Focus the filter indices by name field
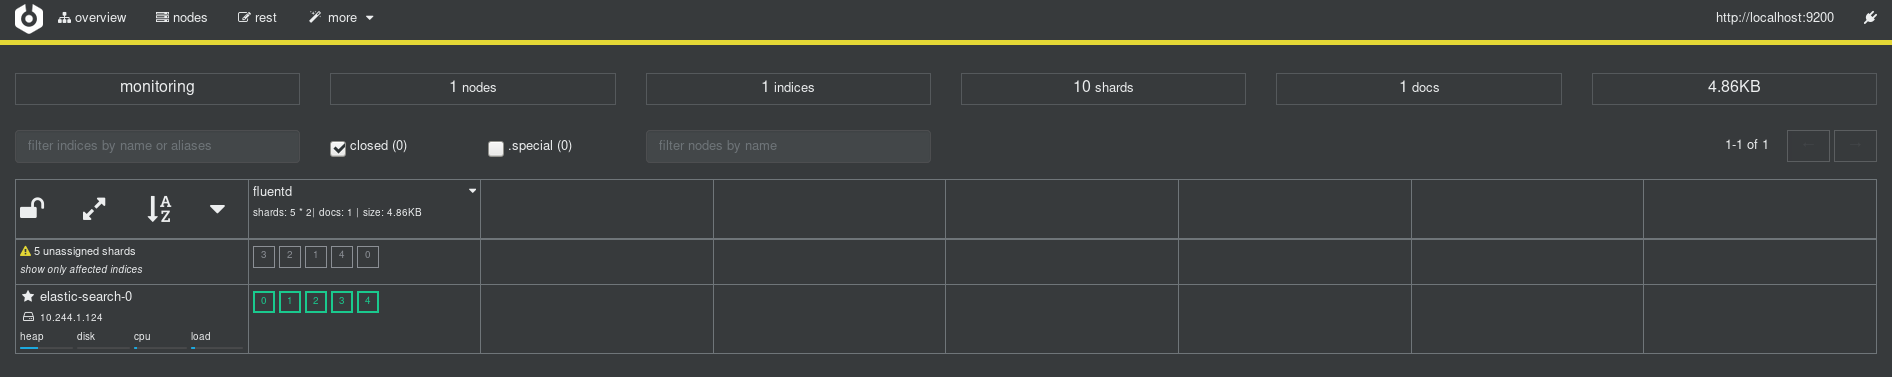 (x=157, y=146)
